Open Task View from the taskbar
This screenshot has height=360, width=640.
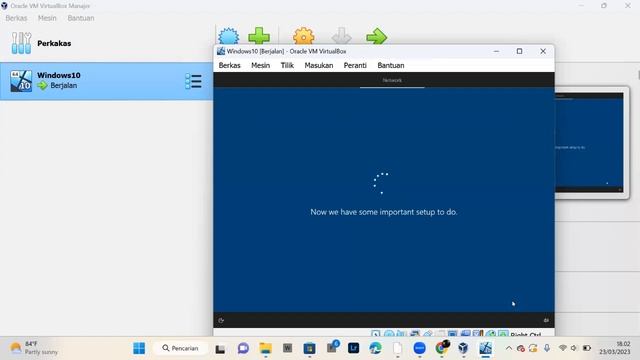click(x=220, y=349)
